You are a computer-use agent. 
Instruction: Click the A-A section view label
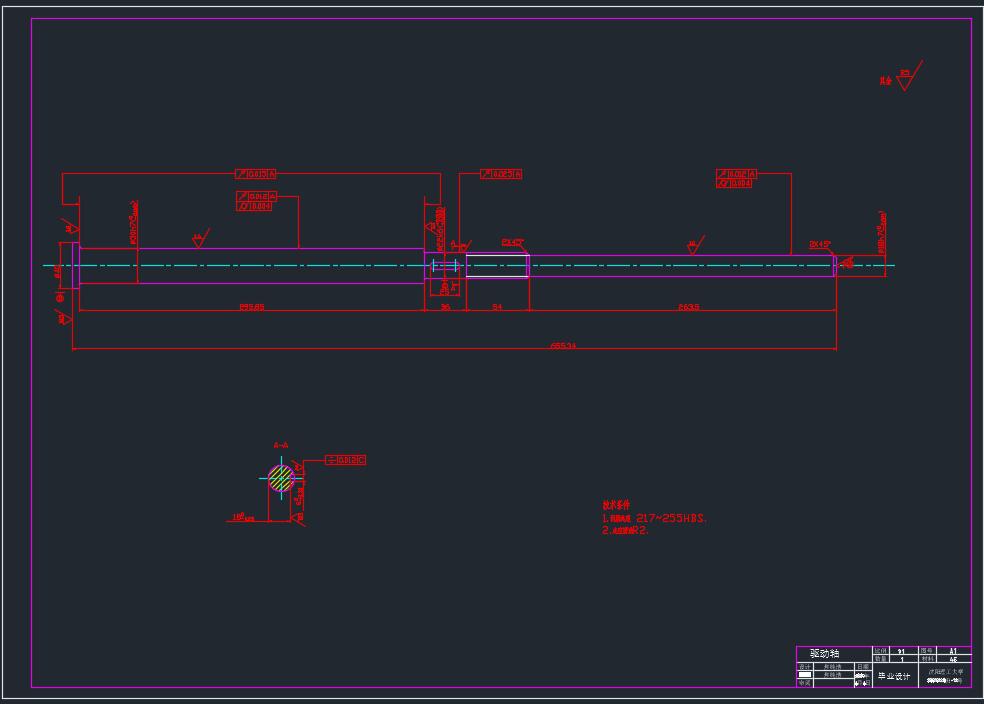tap(281, 445)
